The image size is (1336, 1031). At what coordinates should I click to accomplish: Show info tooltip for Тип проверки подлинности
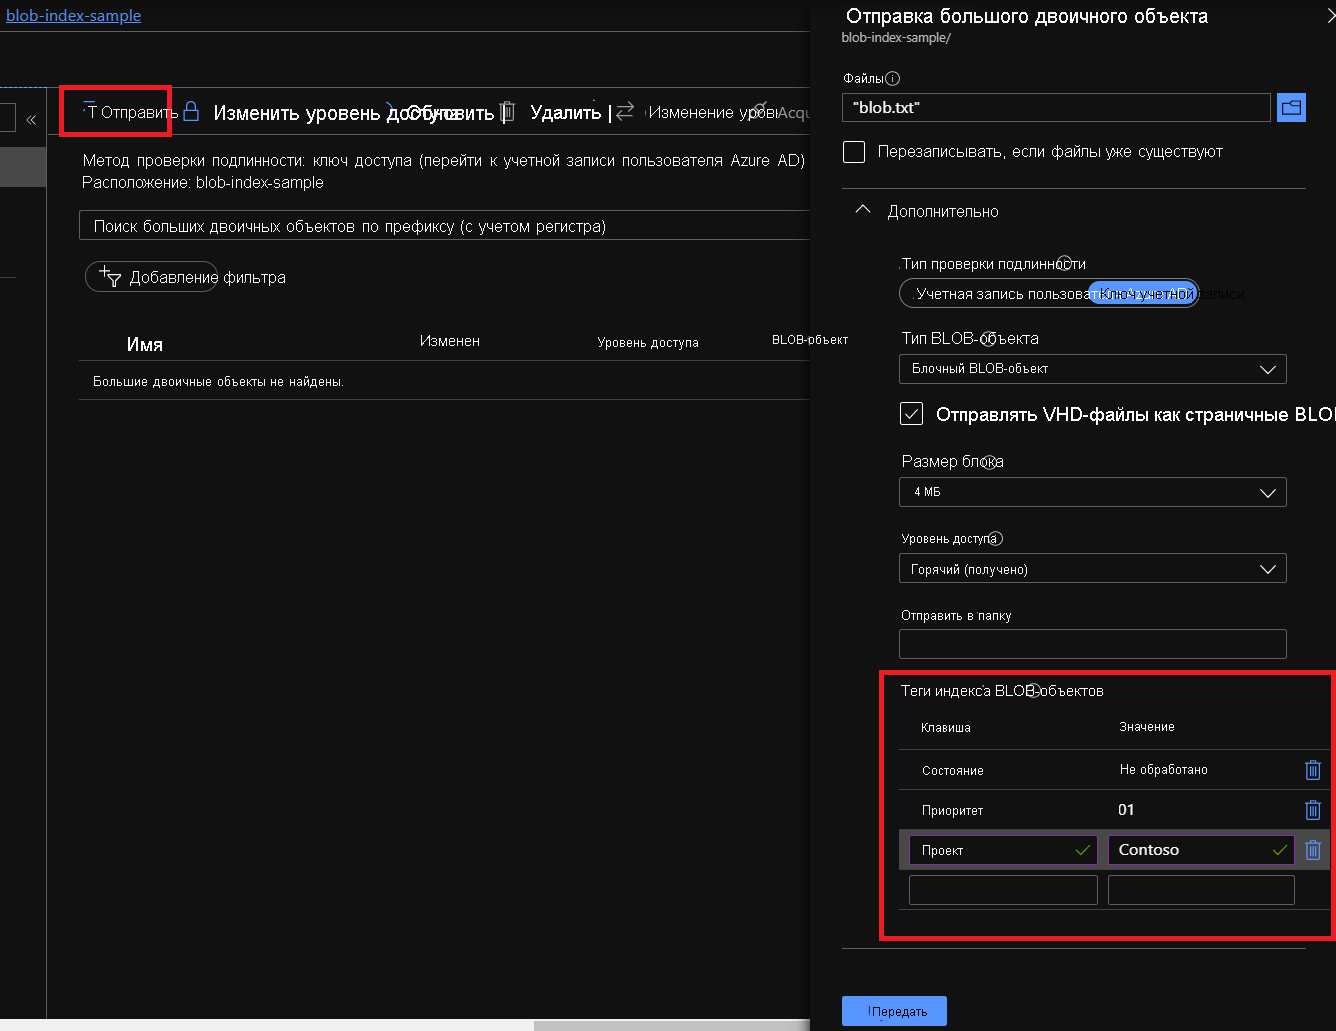click(x=1065, y=262)
